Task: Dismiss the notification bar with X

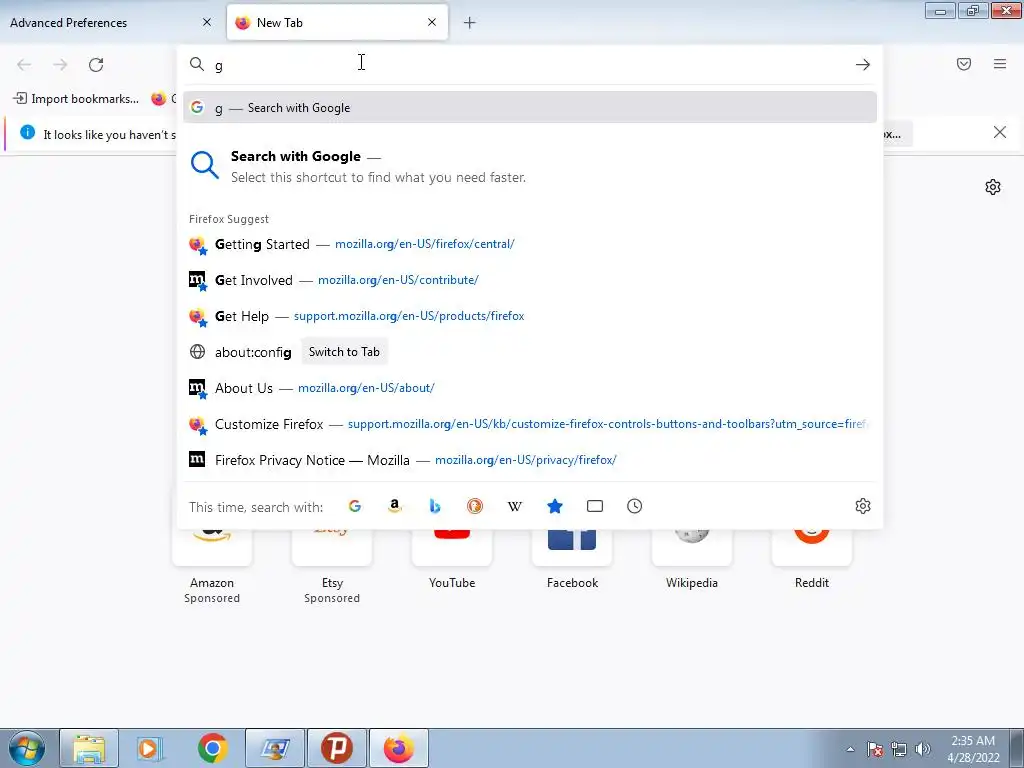Action: (1000, 133)
